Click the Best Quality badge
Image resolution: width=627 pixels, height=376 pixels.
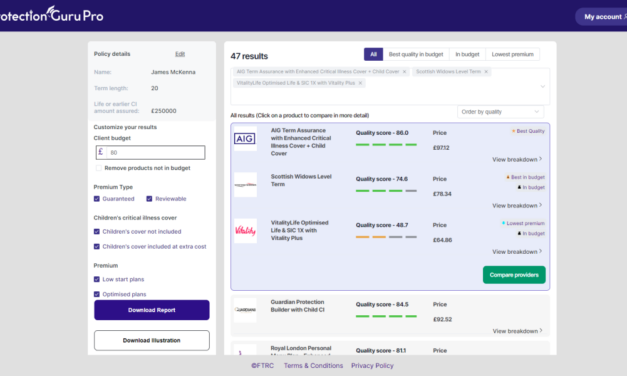(x=528, y=131)
